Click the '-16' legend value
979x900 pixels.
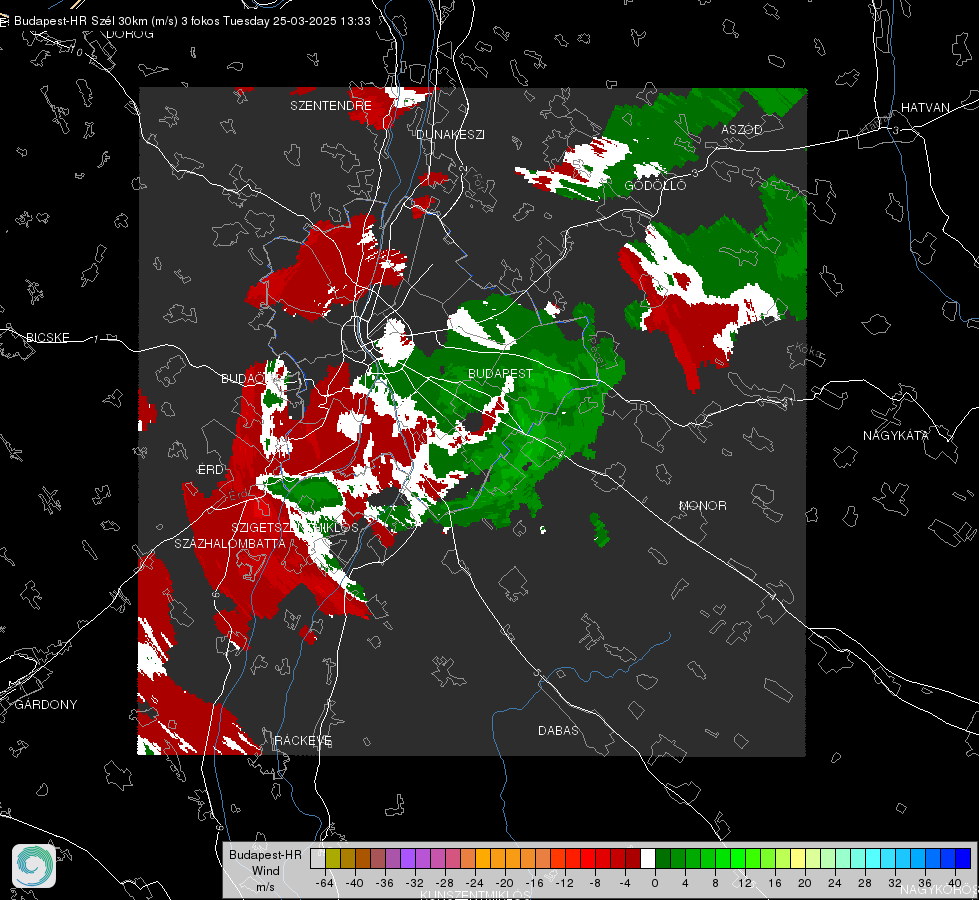click(535, 883)
